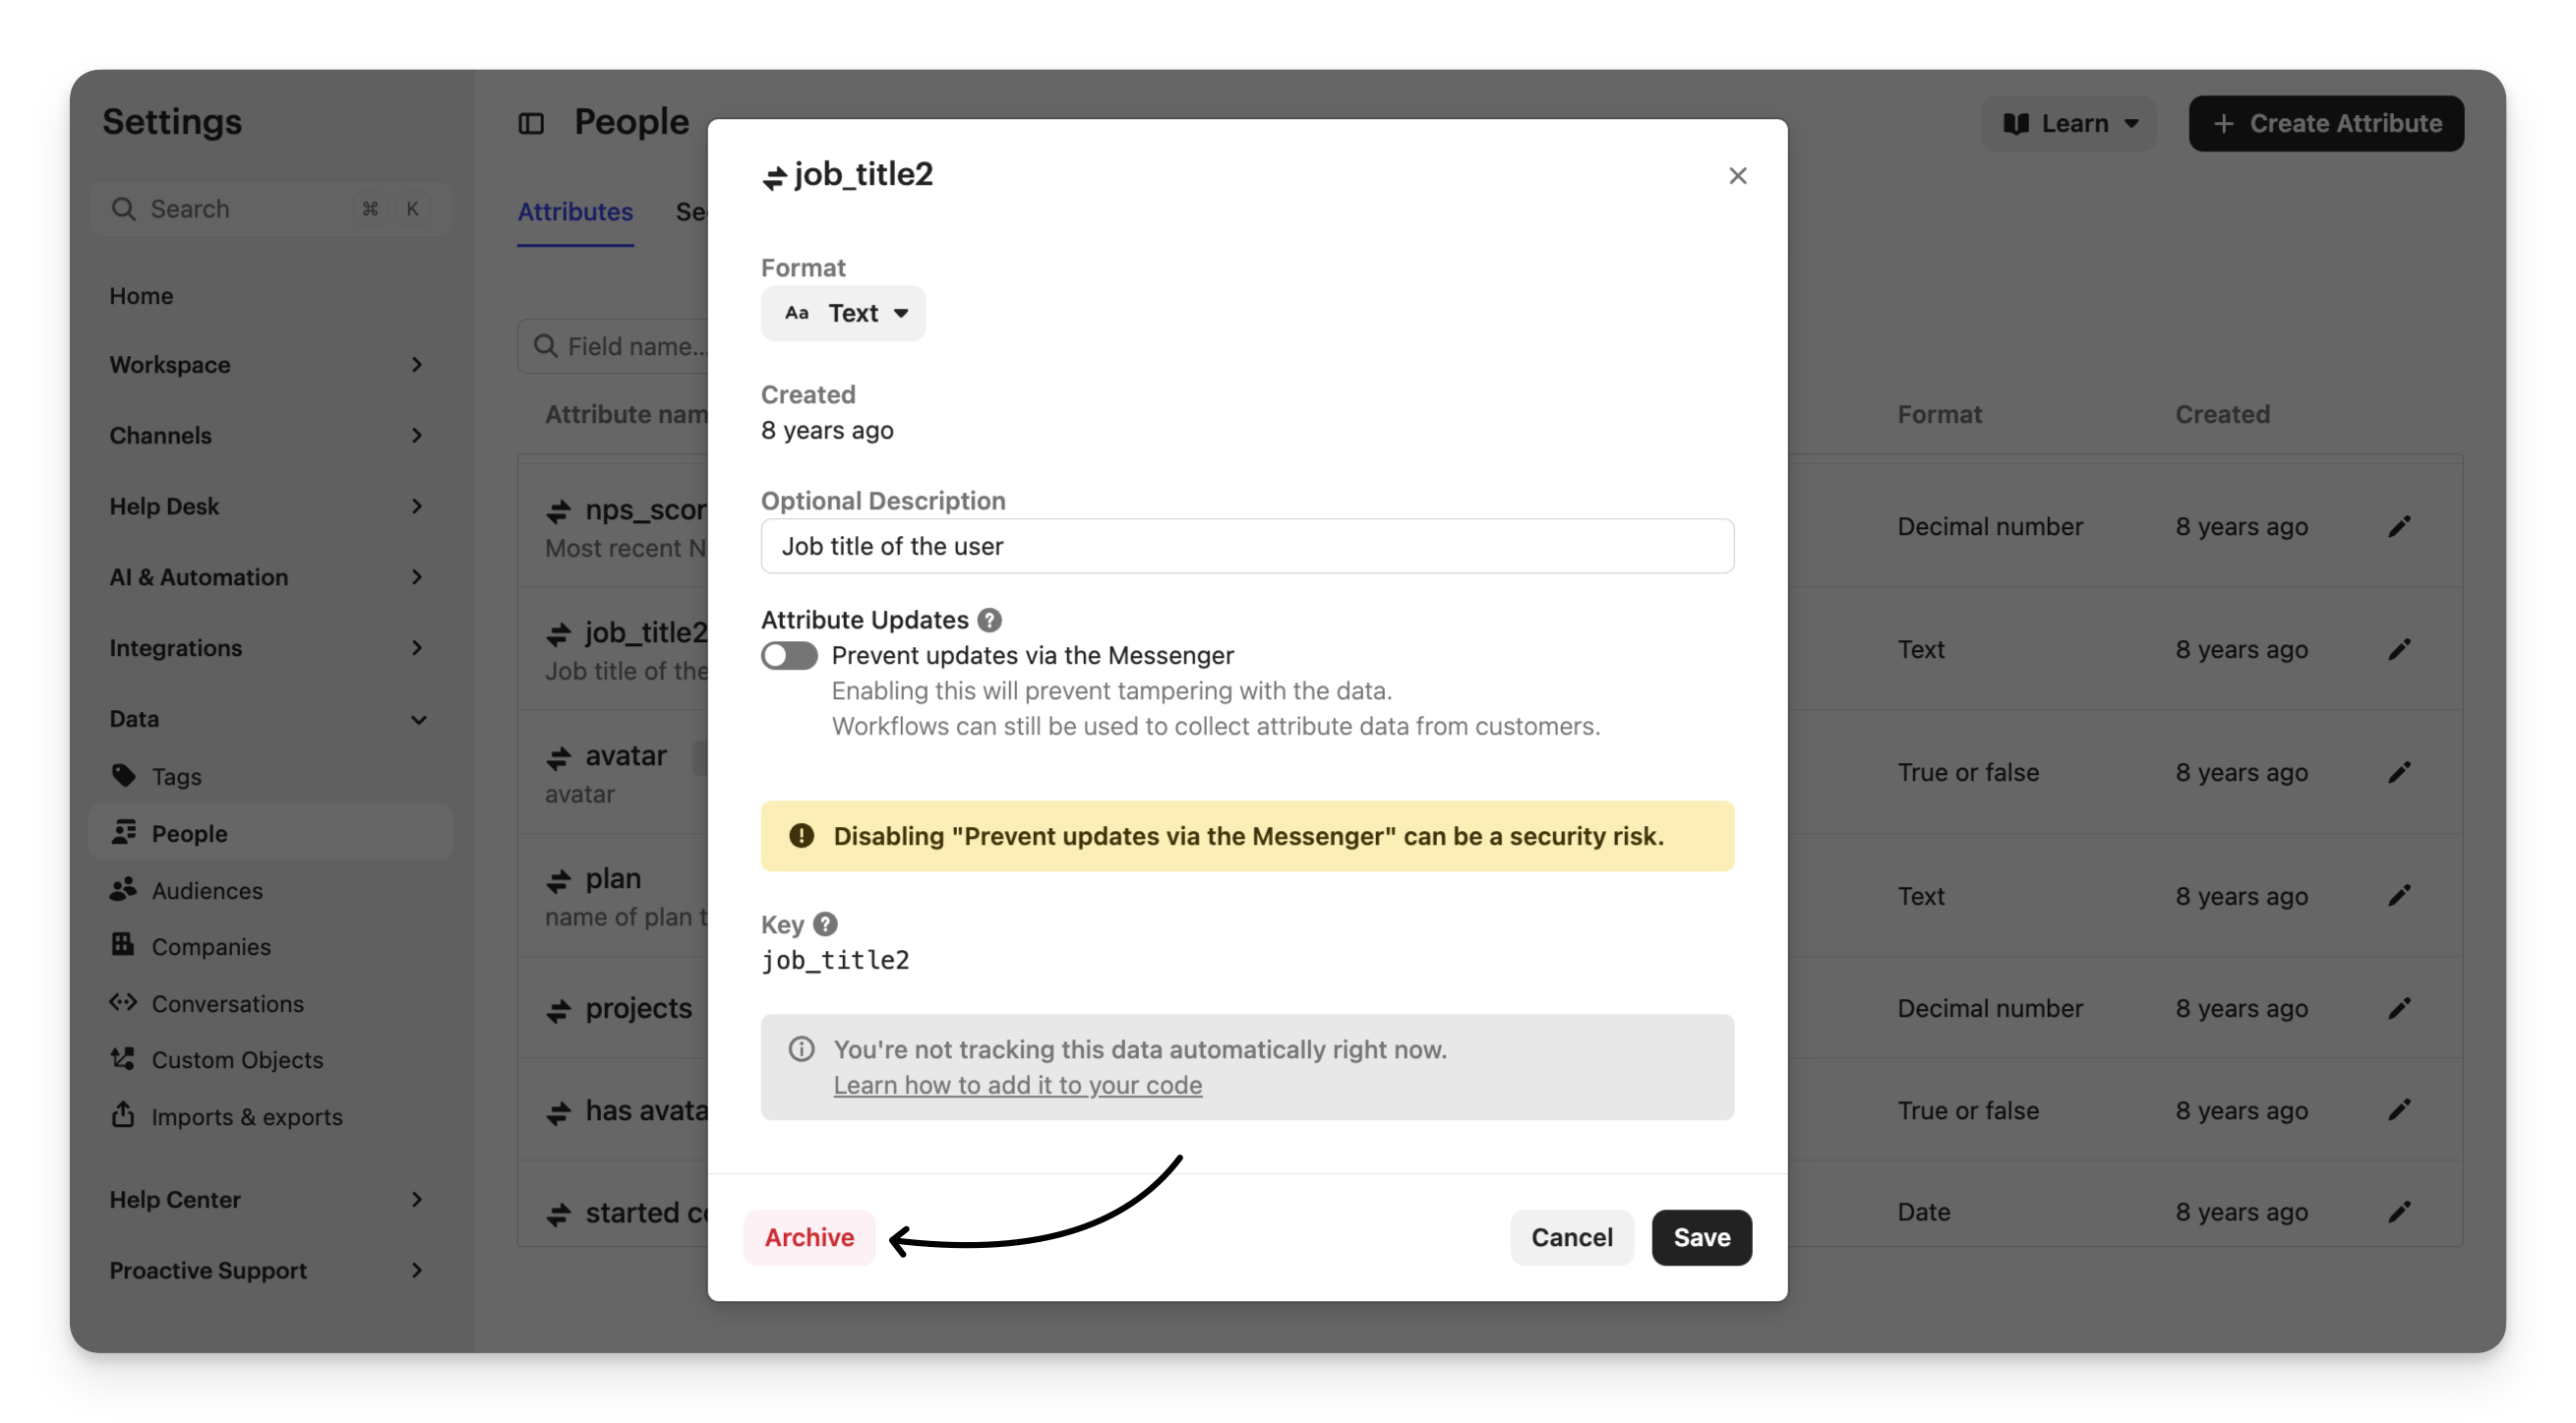Image resolution: width=2576 pixels, height=1423 pixels.
Task: Click the Attribute Updates help question-mark icon
Action: point(989,620)
